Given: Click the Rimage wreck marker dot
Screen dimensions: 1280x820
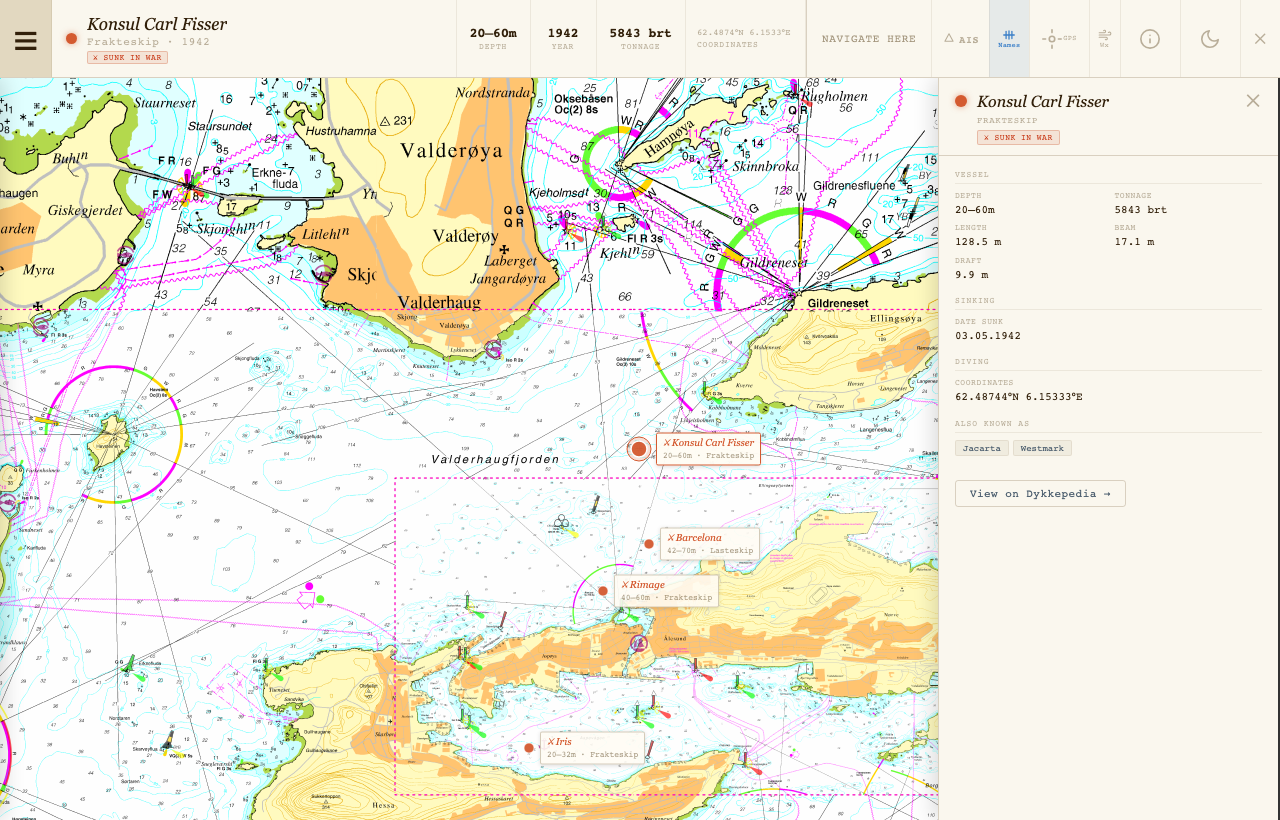Looking at the screenshot, I should click(603, 591).
